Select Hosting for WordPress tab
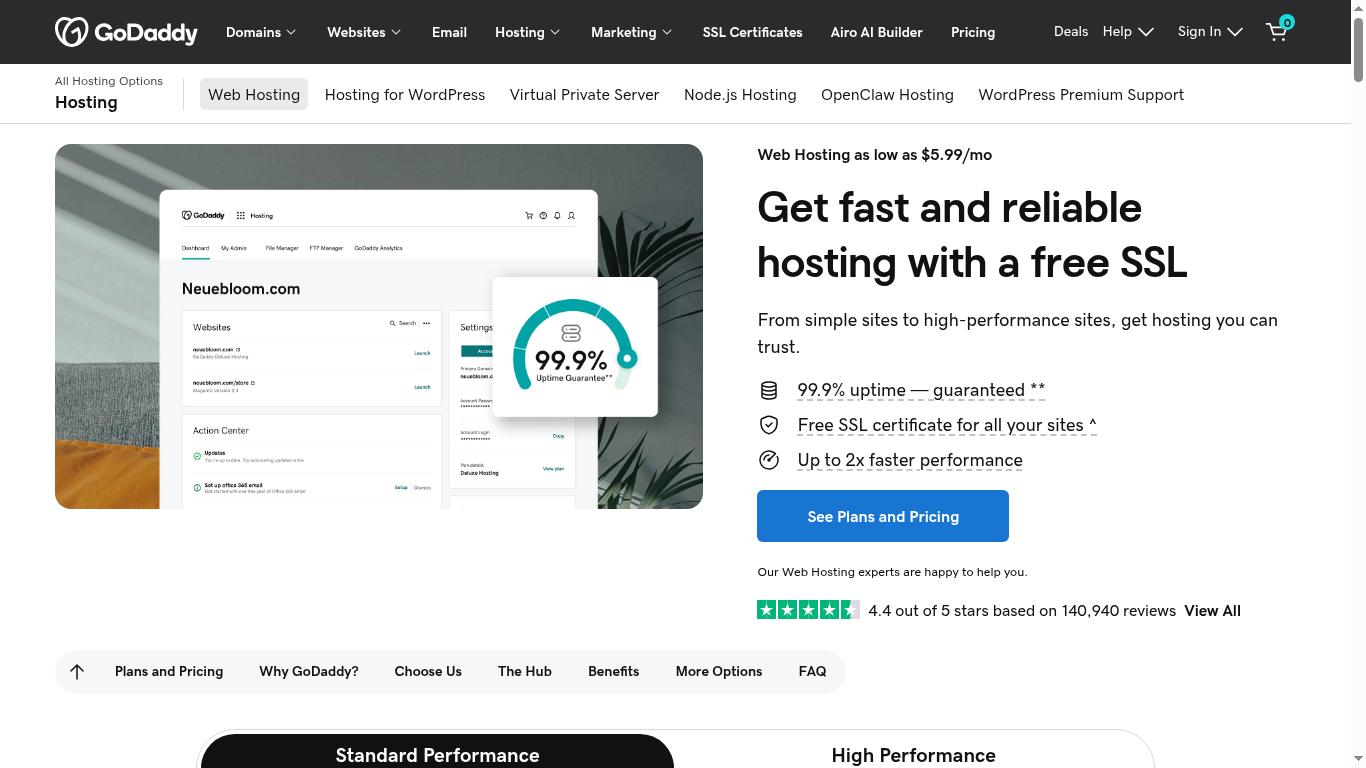 click(405, 94)
